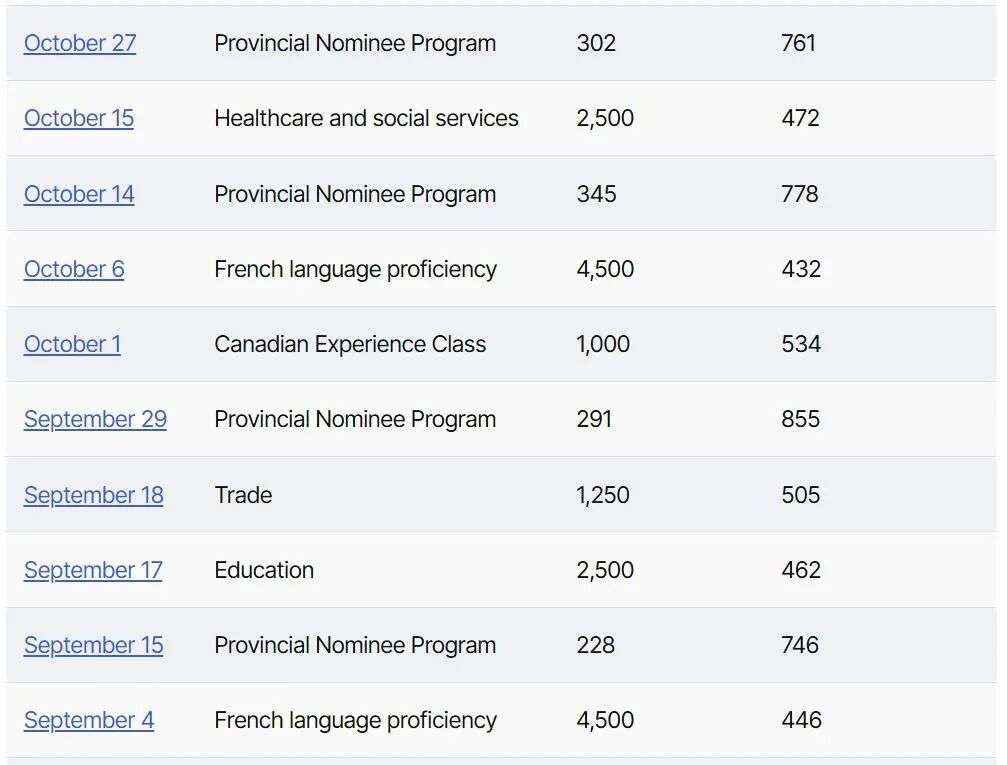Select the 228 invitations value

point(596,645)
